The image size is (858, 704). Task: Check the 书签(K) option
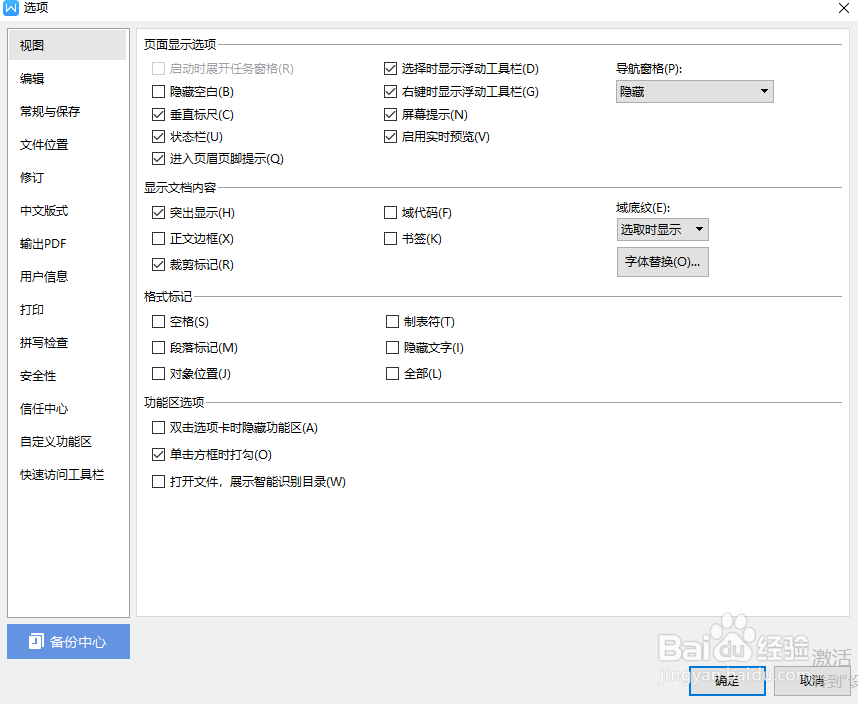coord(390,238)
